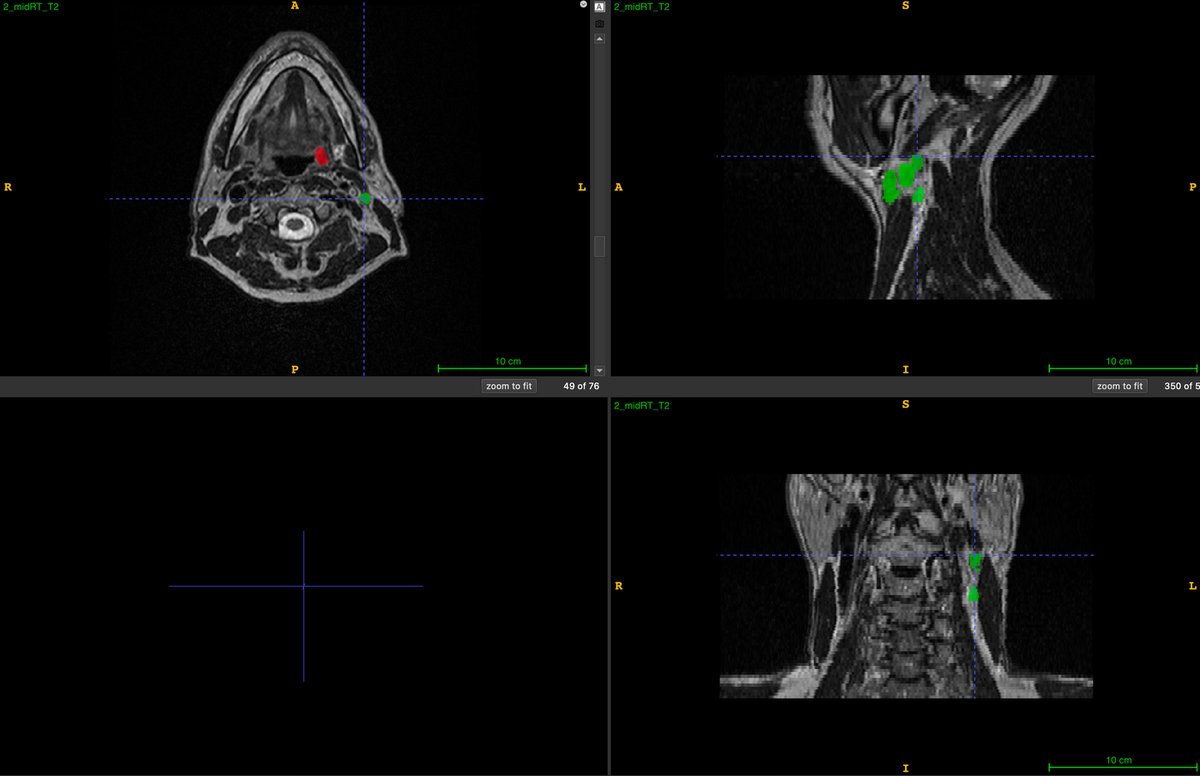
Task: Click the 'A' anterior marker atop the axial view
Action: 294,6
